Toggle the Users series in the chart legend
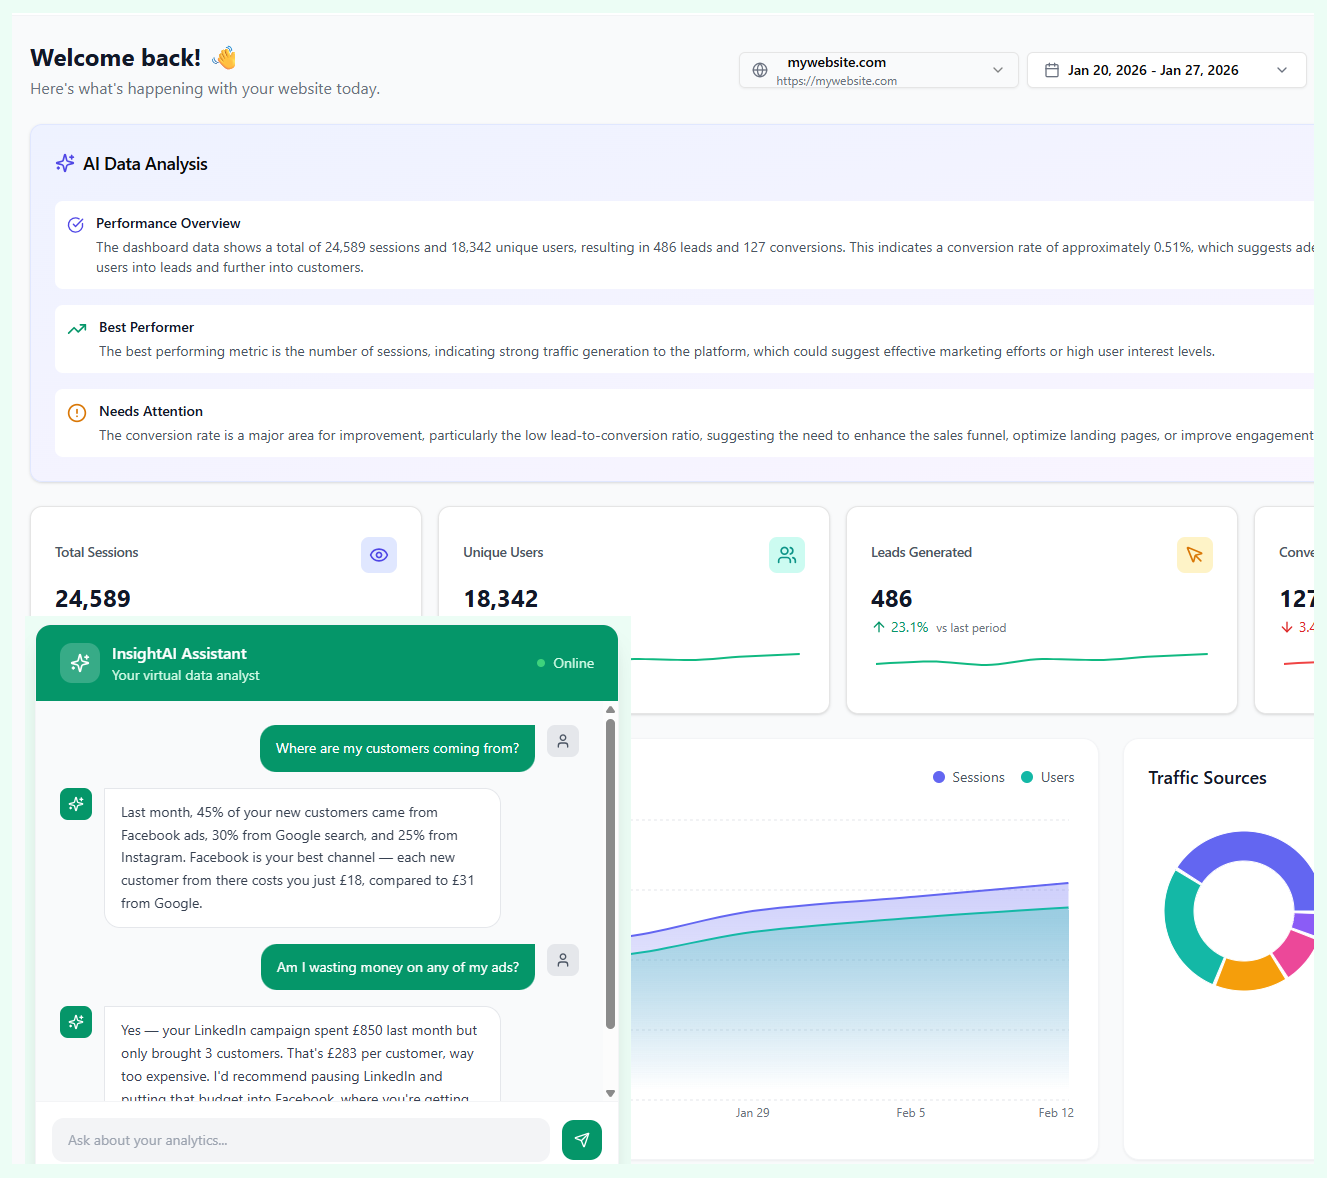Image resolution: width=1327 pixels, height=1178 pixels. click(x=1046, y=777)
